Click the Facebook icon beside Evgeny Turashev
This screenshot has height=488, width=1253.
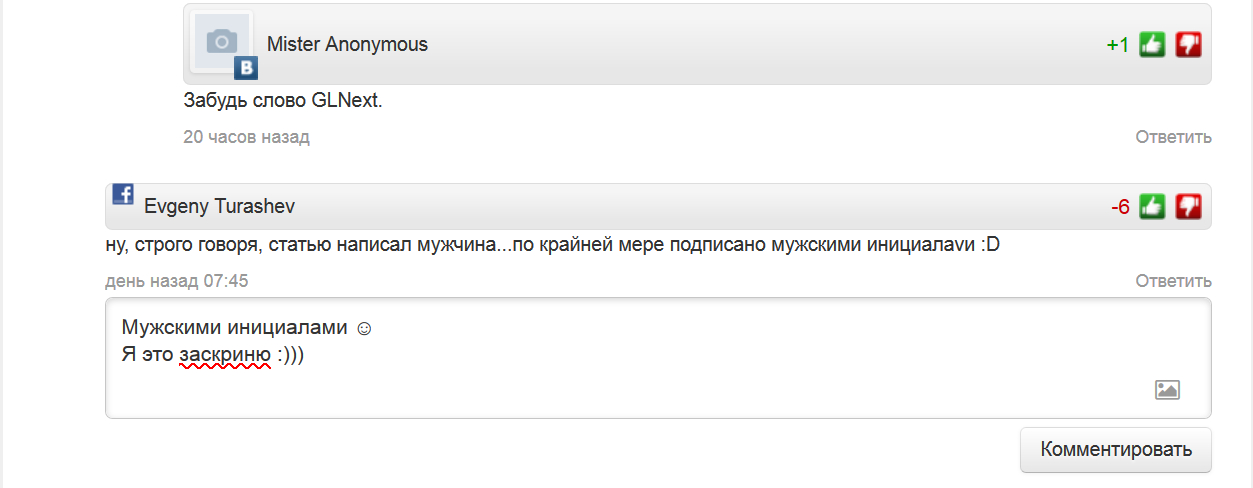click(123, 195)
